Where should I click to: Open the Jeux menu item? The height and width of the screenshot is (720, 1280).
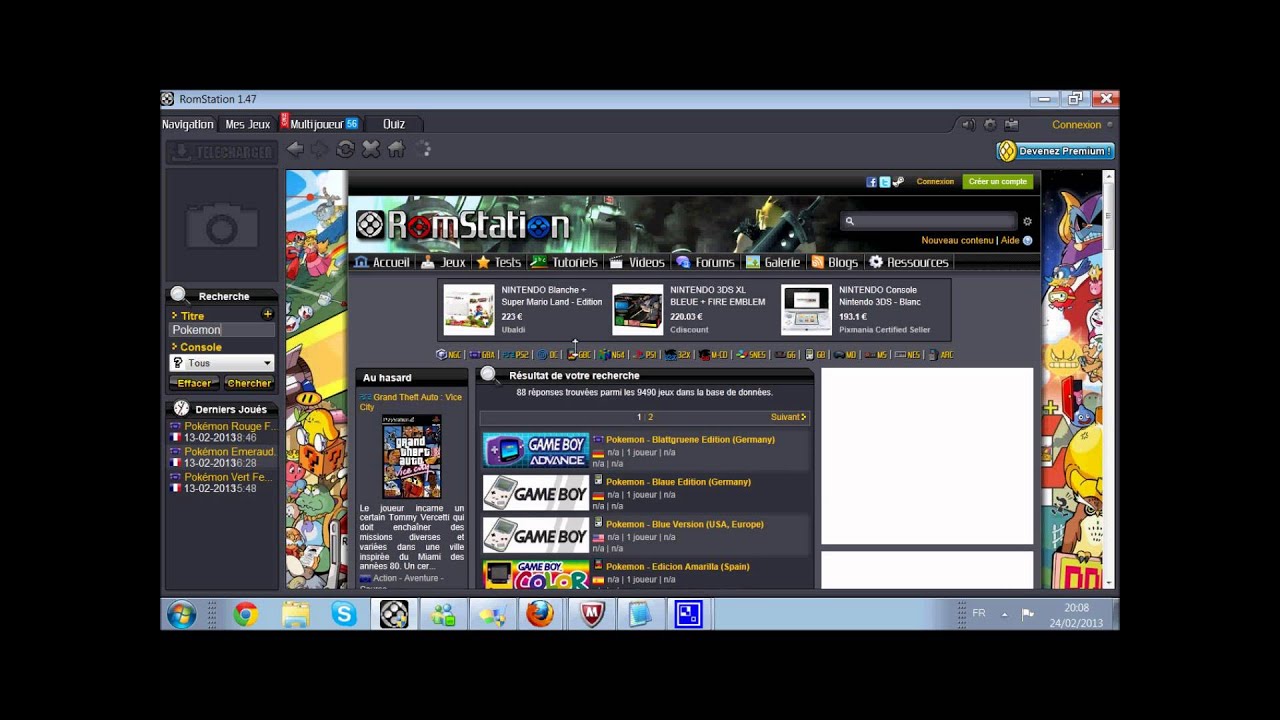tap(443, 262)
